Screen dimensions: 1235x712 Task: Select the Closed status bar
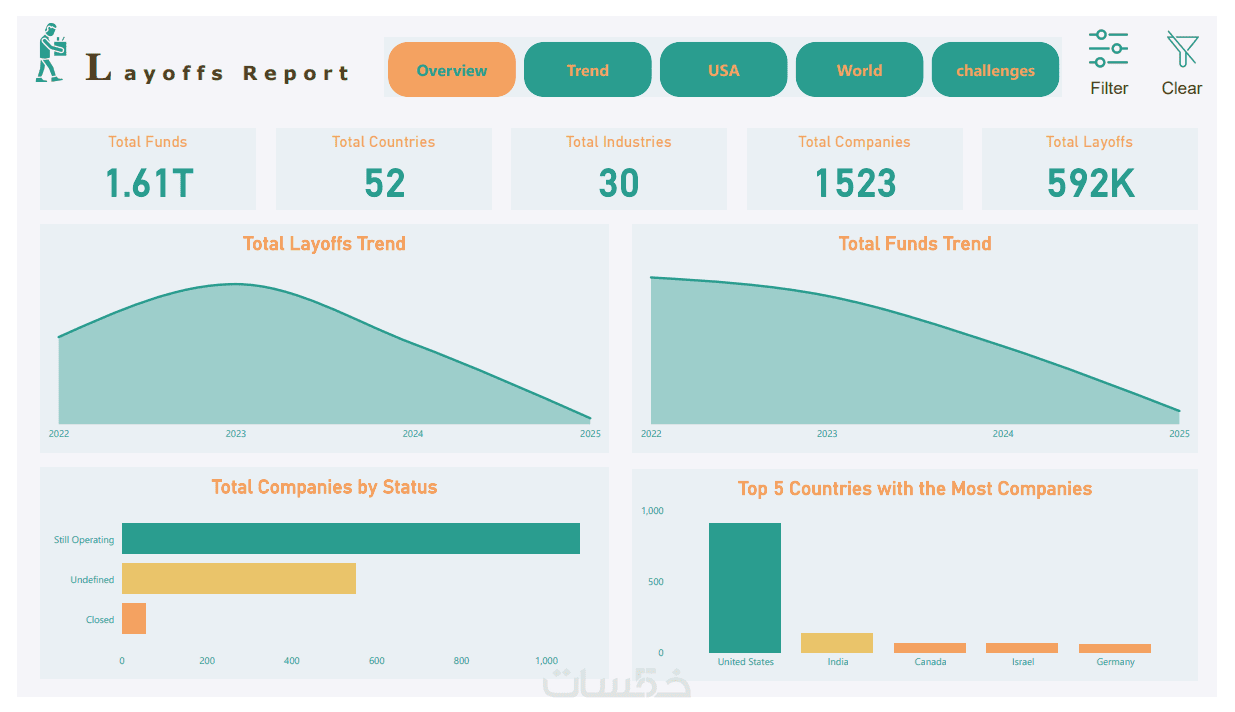134,619
